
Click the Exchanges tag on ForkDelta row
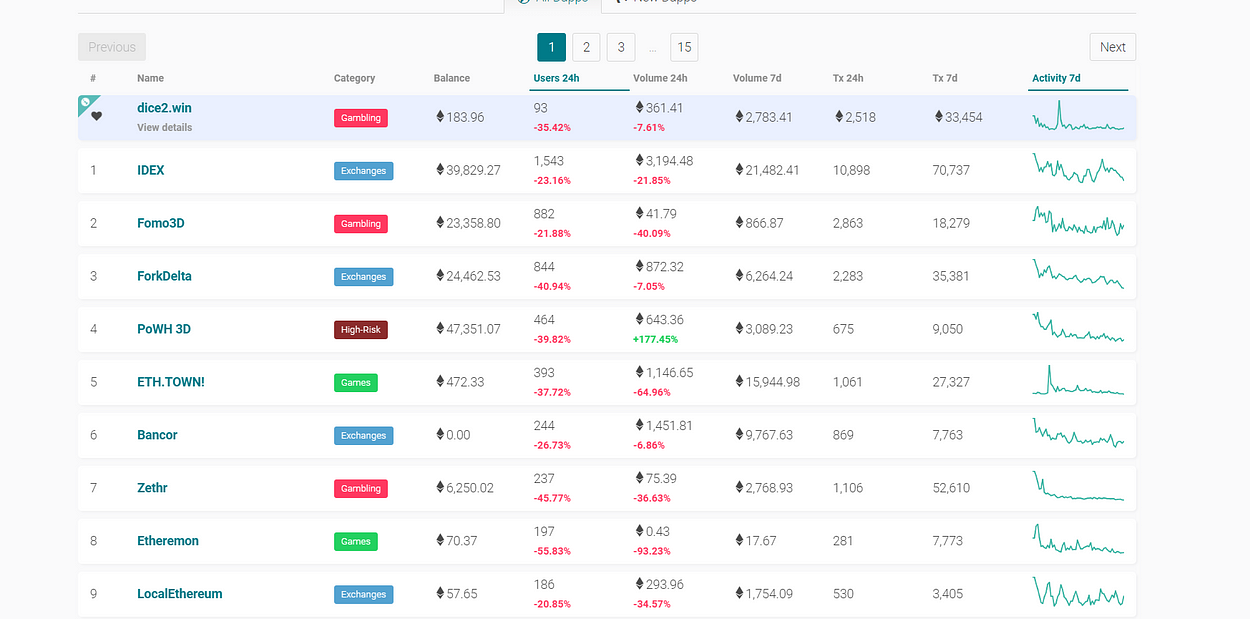click(364, 277)
